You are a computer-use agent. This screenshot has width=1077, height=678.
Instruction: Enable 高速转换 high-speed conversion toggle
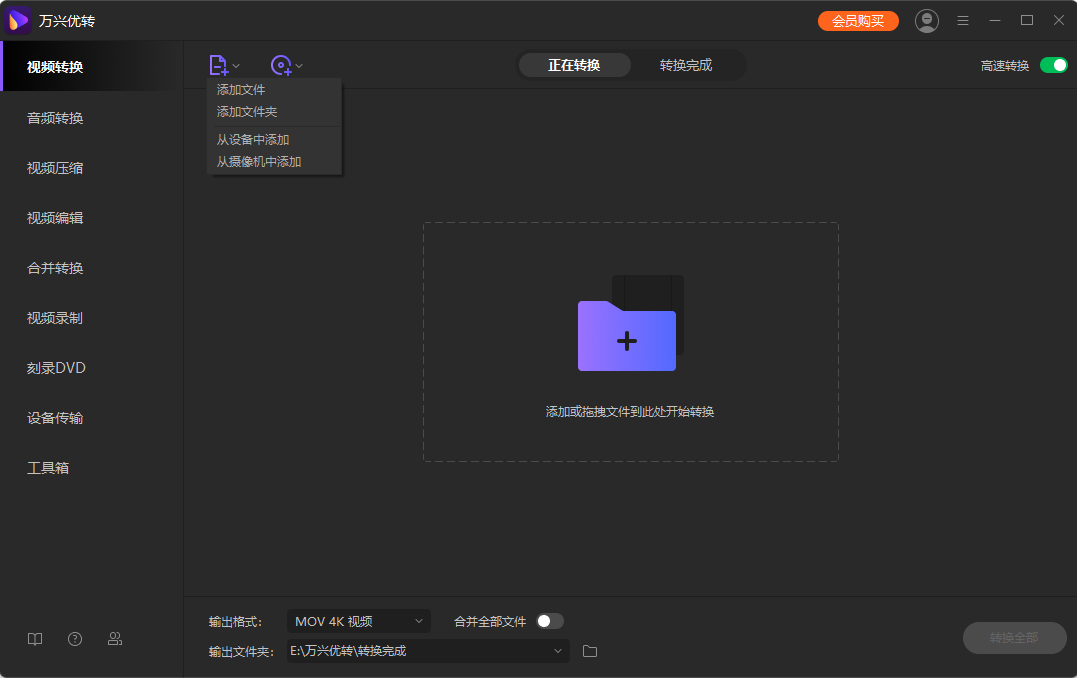point(1053,64)
